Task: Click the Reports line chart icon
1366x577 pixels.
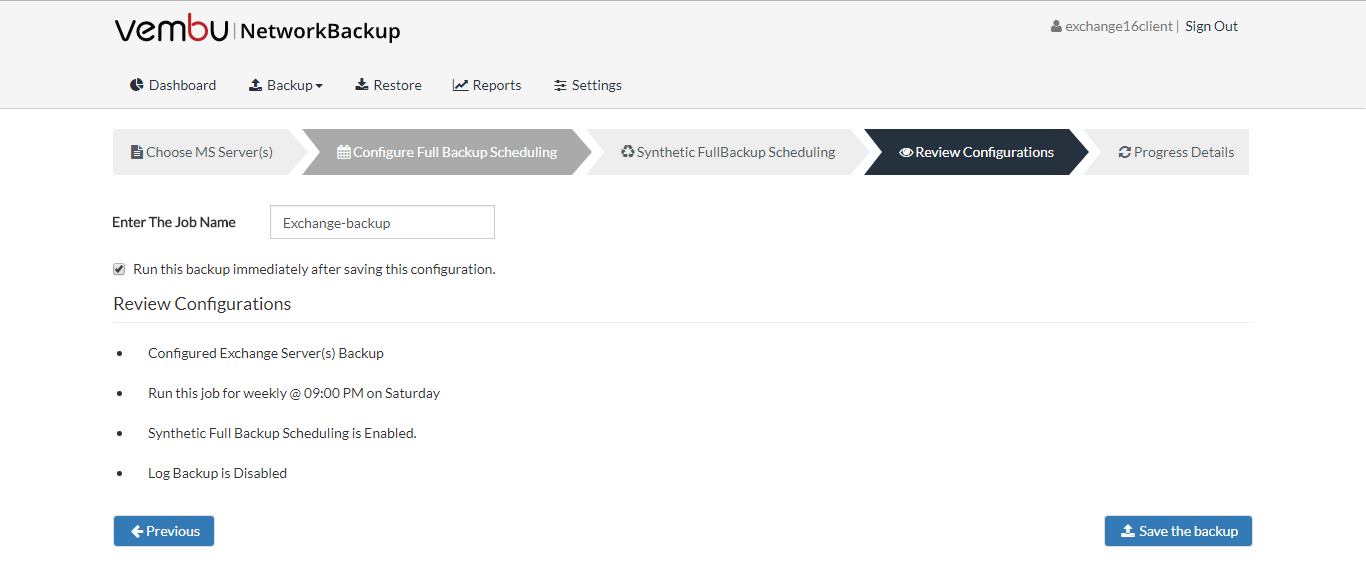Action: coord(461,85)
